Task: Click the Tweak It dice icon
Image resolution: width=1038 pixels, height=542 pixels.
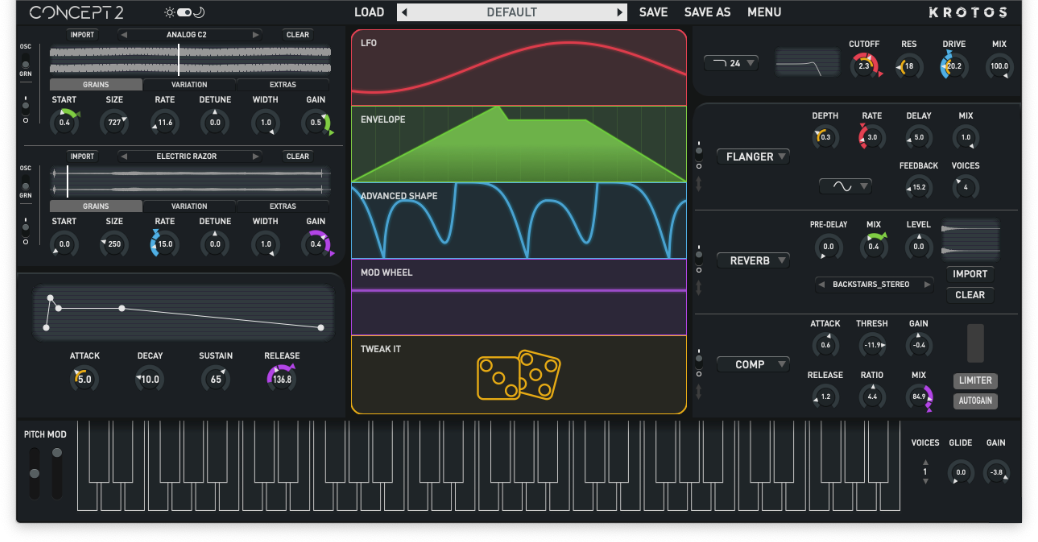Action: [518, 376]
